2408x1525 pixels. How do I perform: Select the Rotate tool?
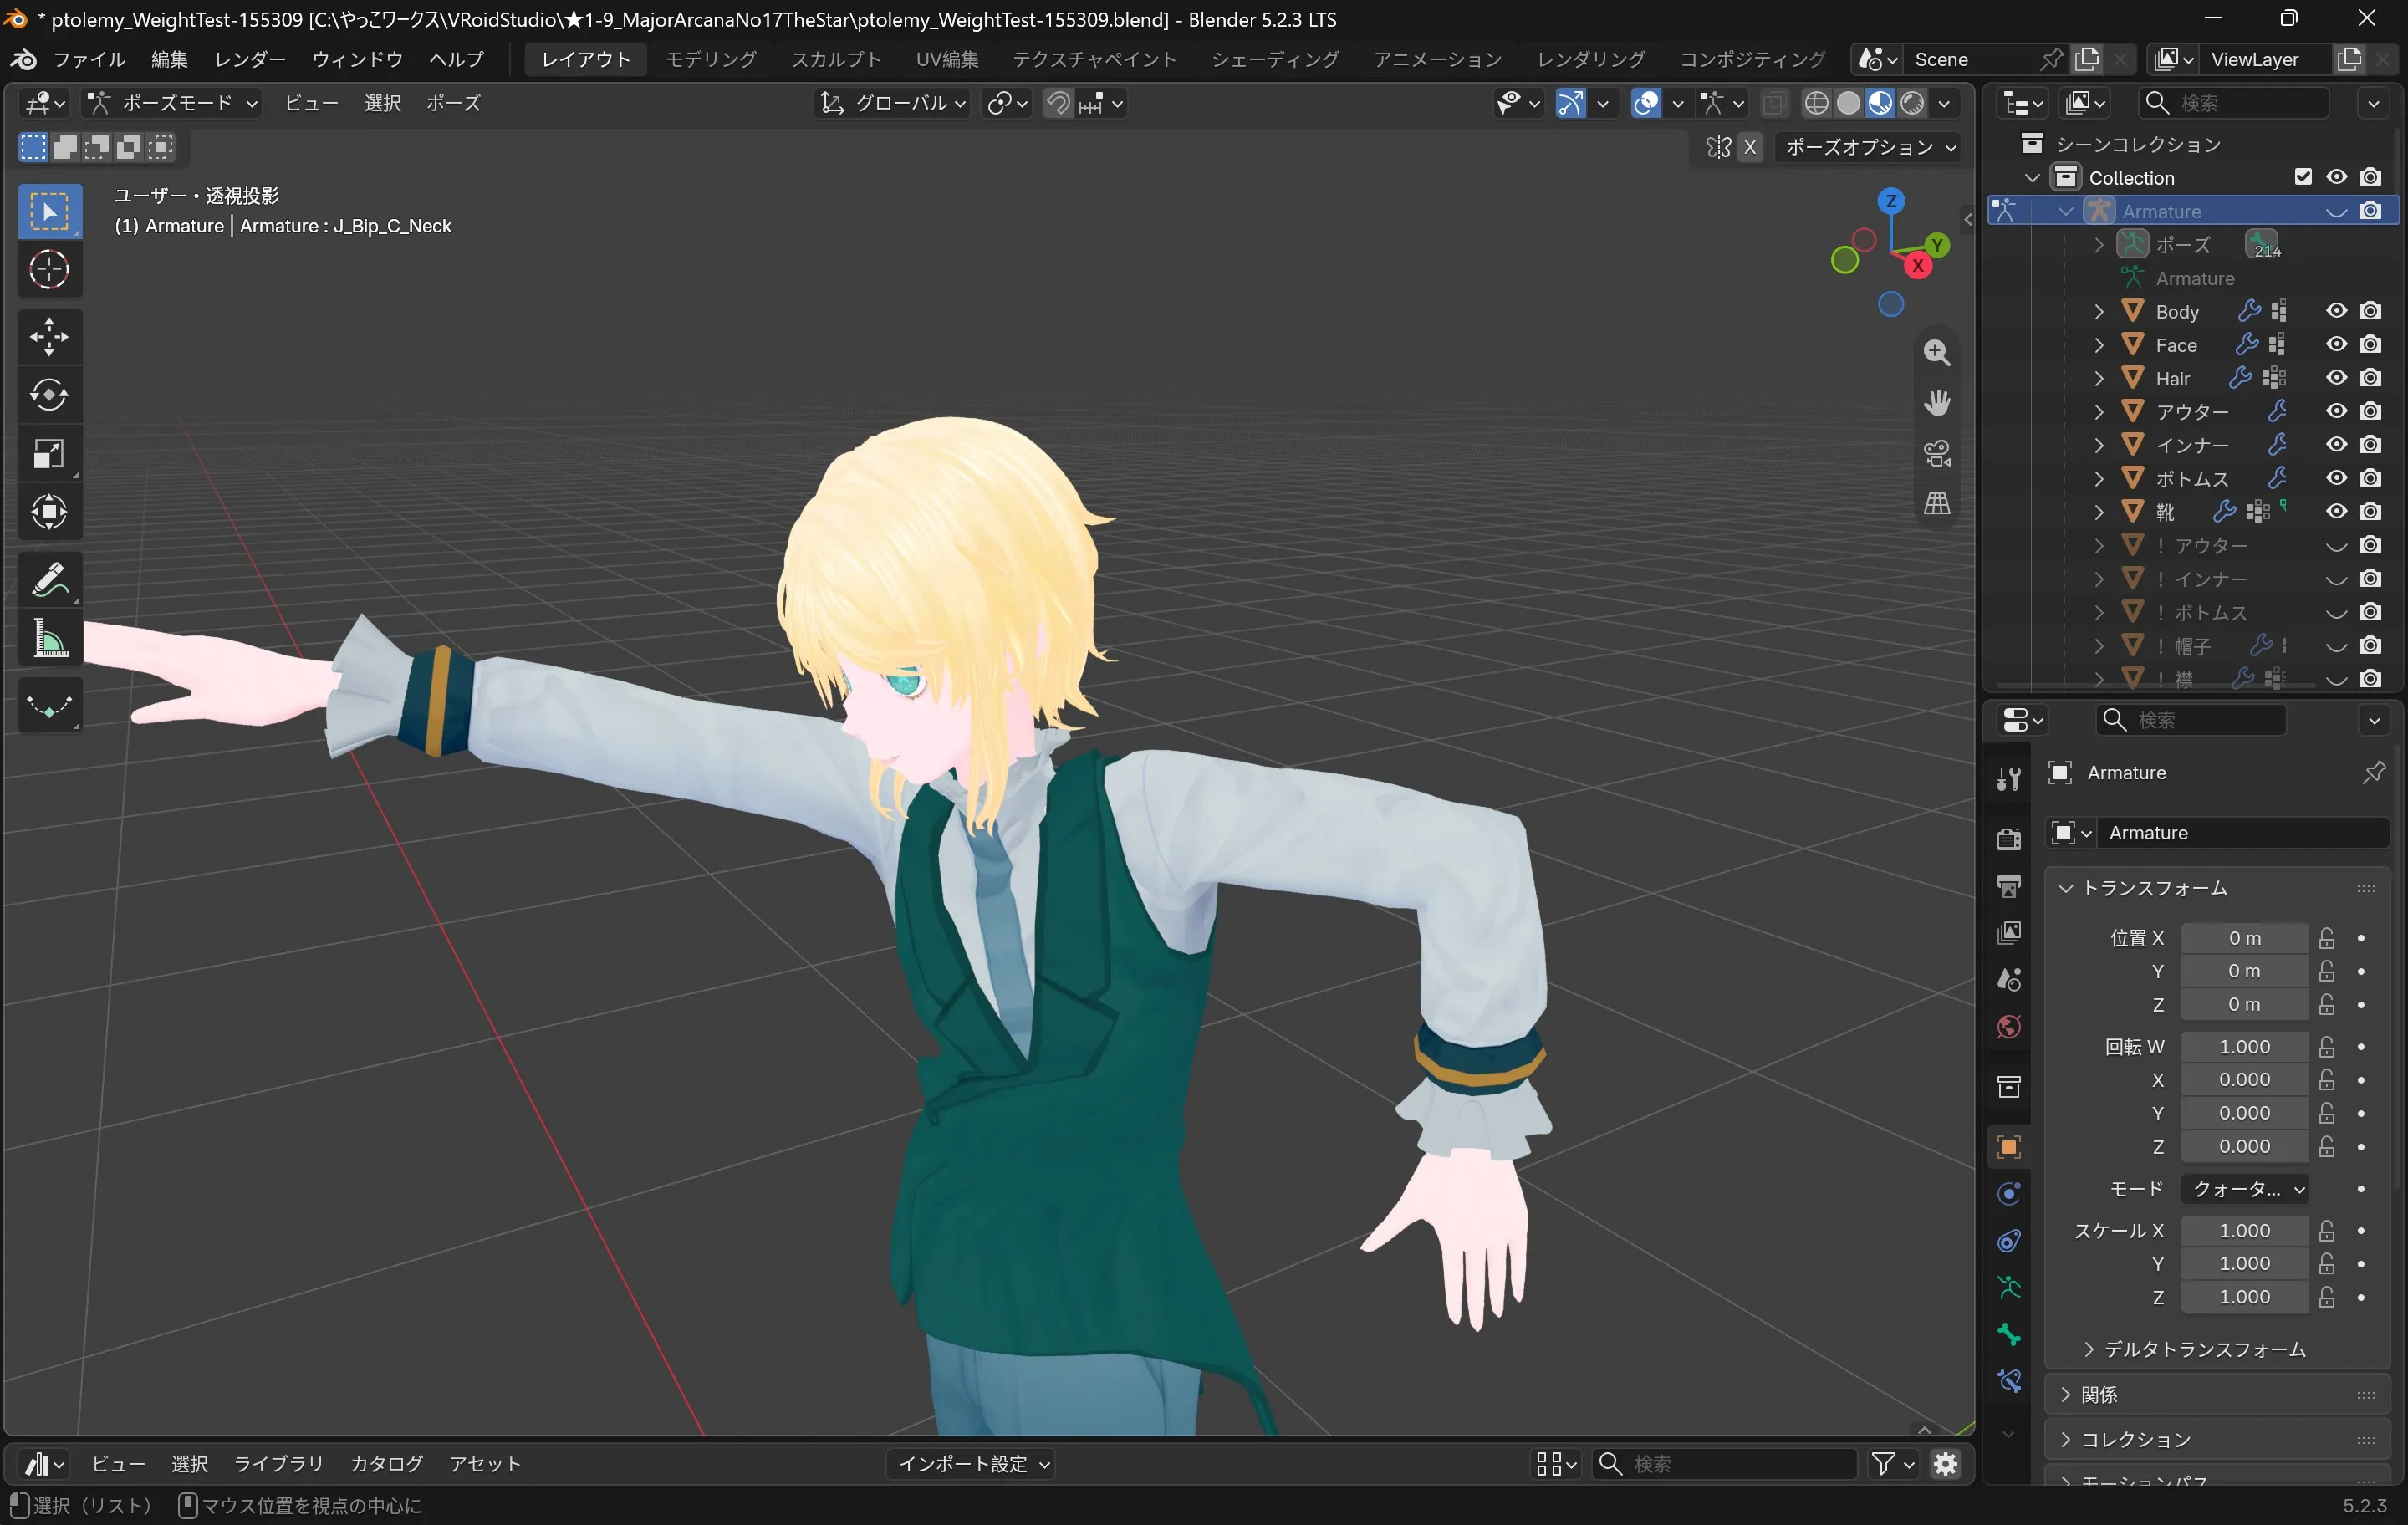click(49, 395)
